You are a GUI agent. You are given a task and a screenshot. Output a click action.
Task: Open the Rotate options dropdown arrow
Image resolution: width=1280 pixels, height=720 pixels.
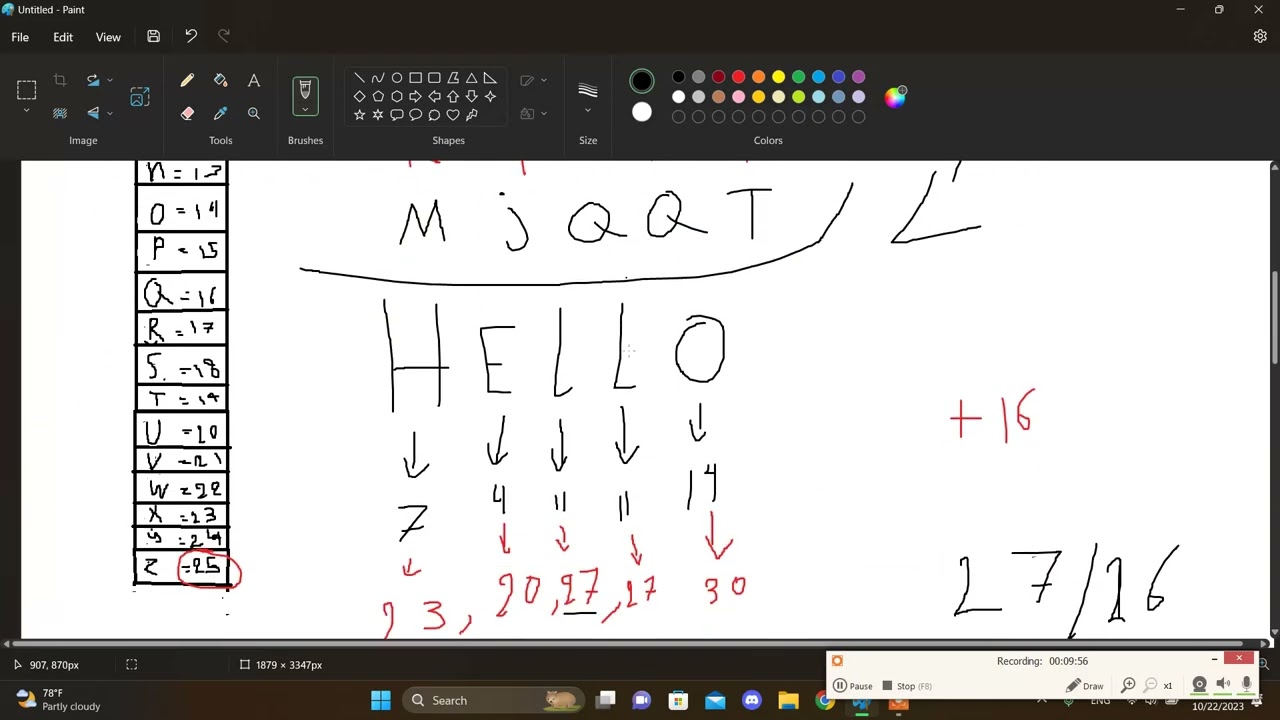pos(110,80)
